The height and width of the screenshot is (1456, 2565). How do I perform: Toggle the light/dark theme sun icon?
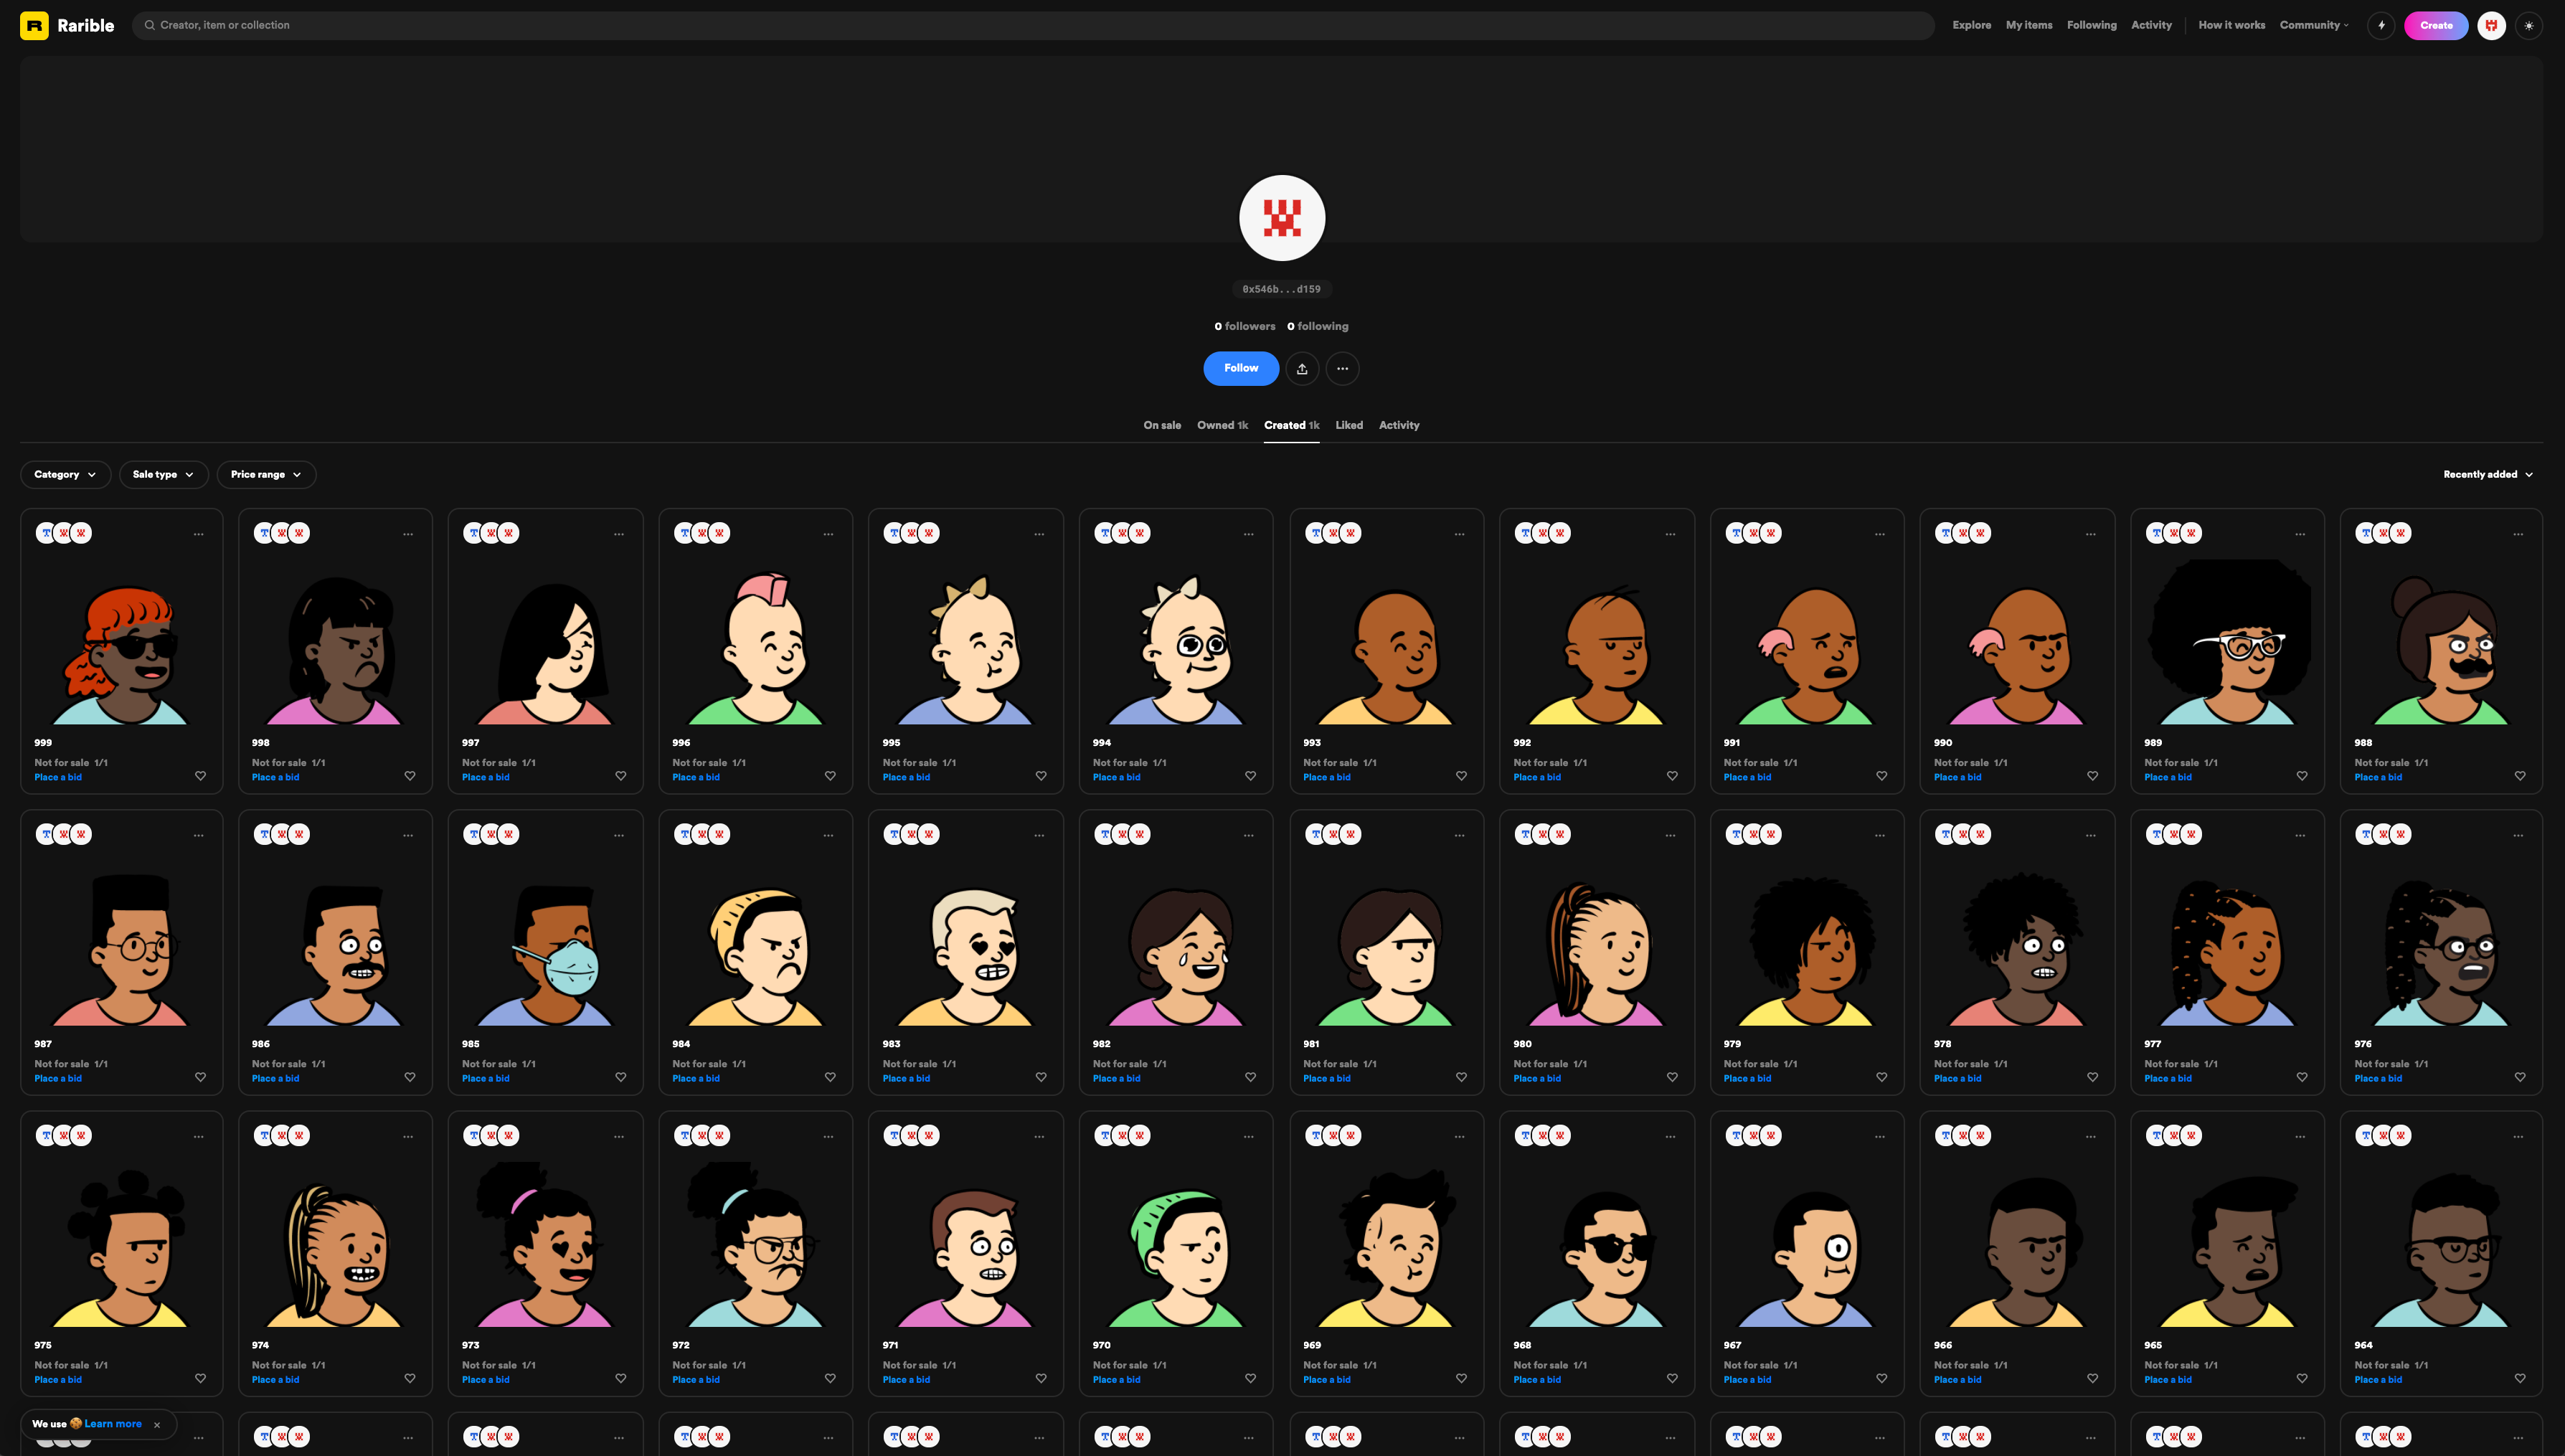click(x=2529, y=25)
